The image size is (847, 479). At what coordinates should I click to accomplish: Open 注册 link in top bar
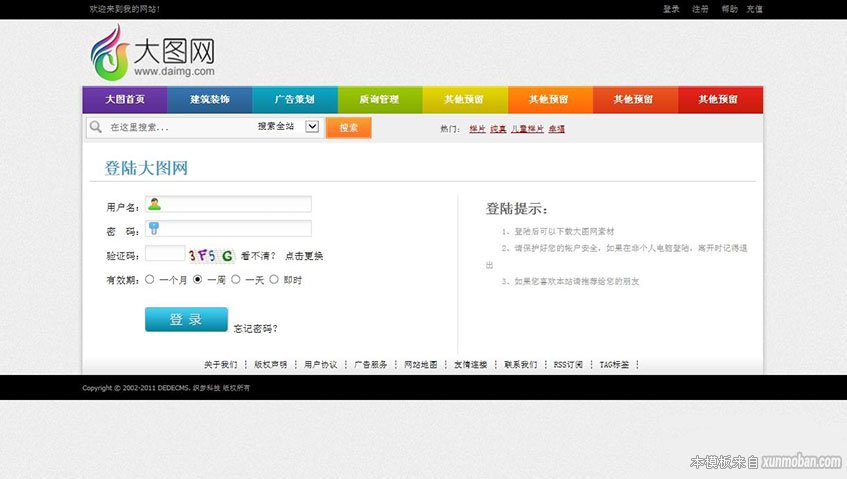700,9
